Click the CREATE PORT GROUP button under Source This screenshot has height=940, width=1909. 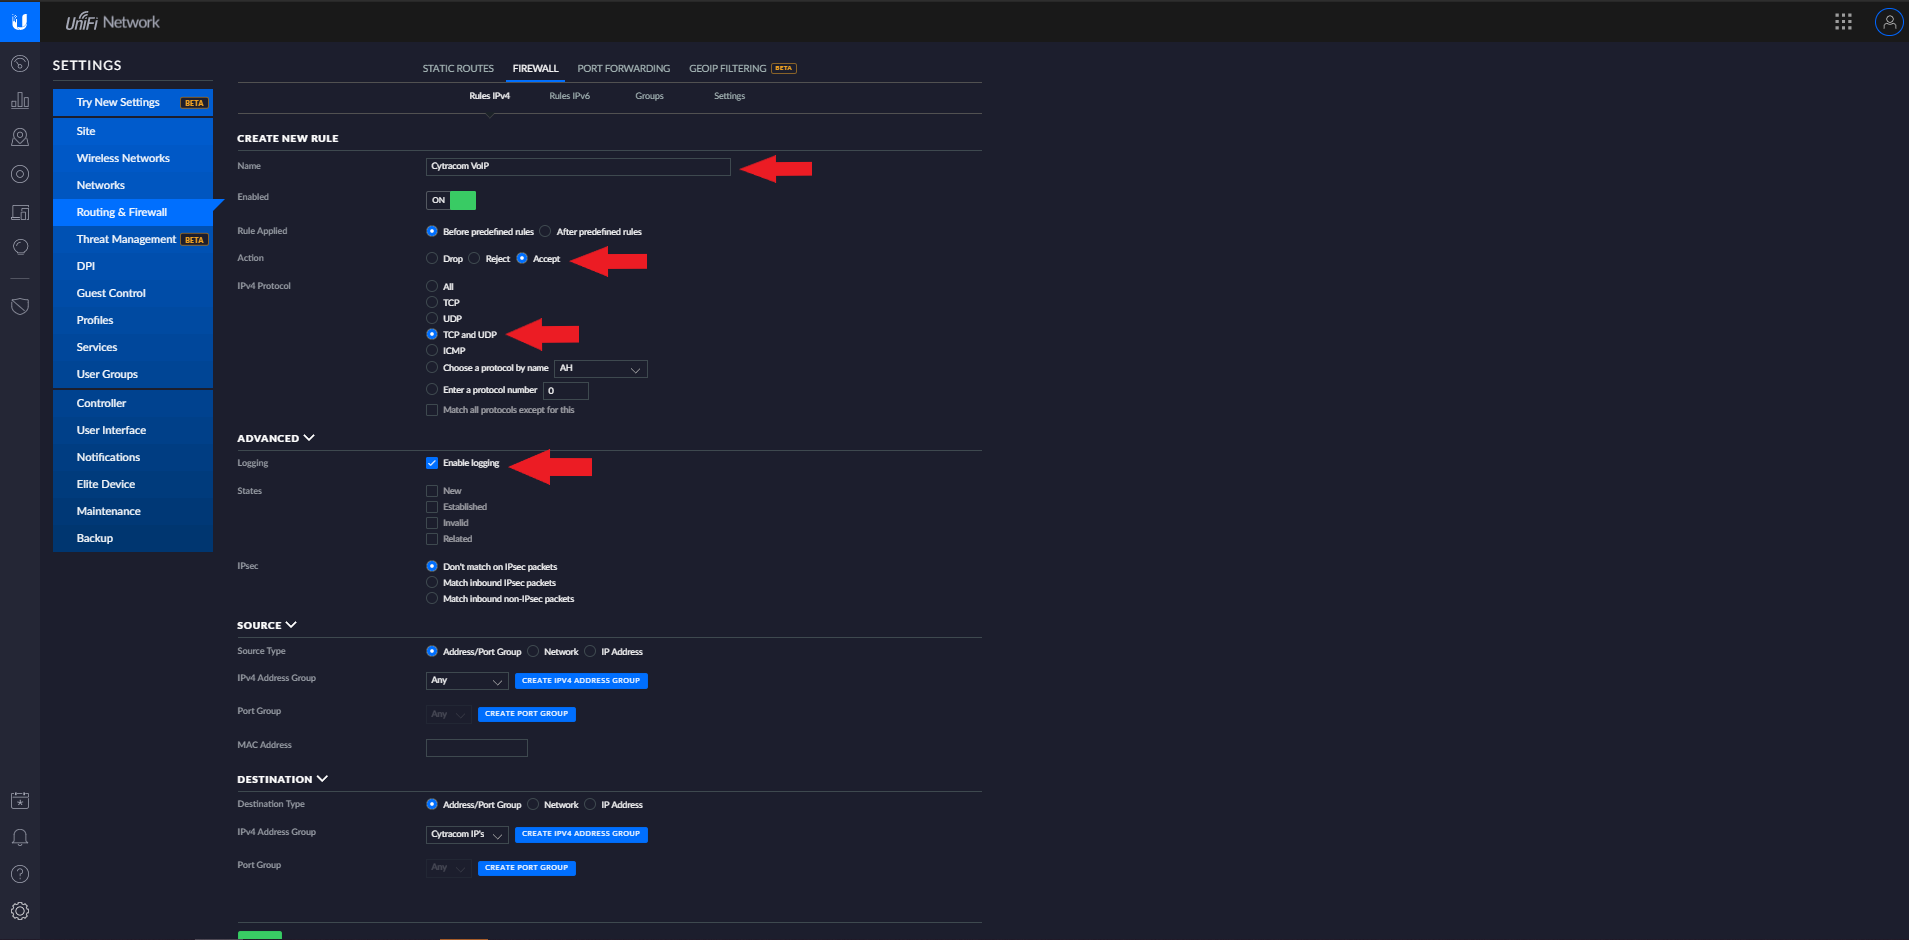coord(526,713)
